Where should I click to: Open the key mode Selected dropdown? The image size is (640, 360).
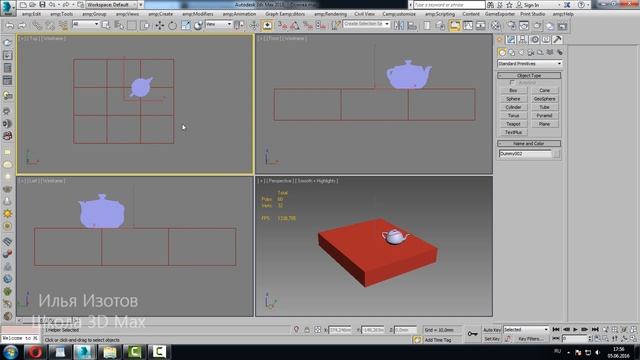click(526, 329)
